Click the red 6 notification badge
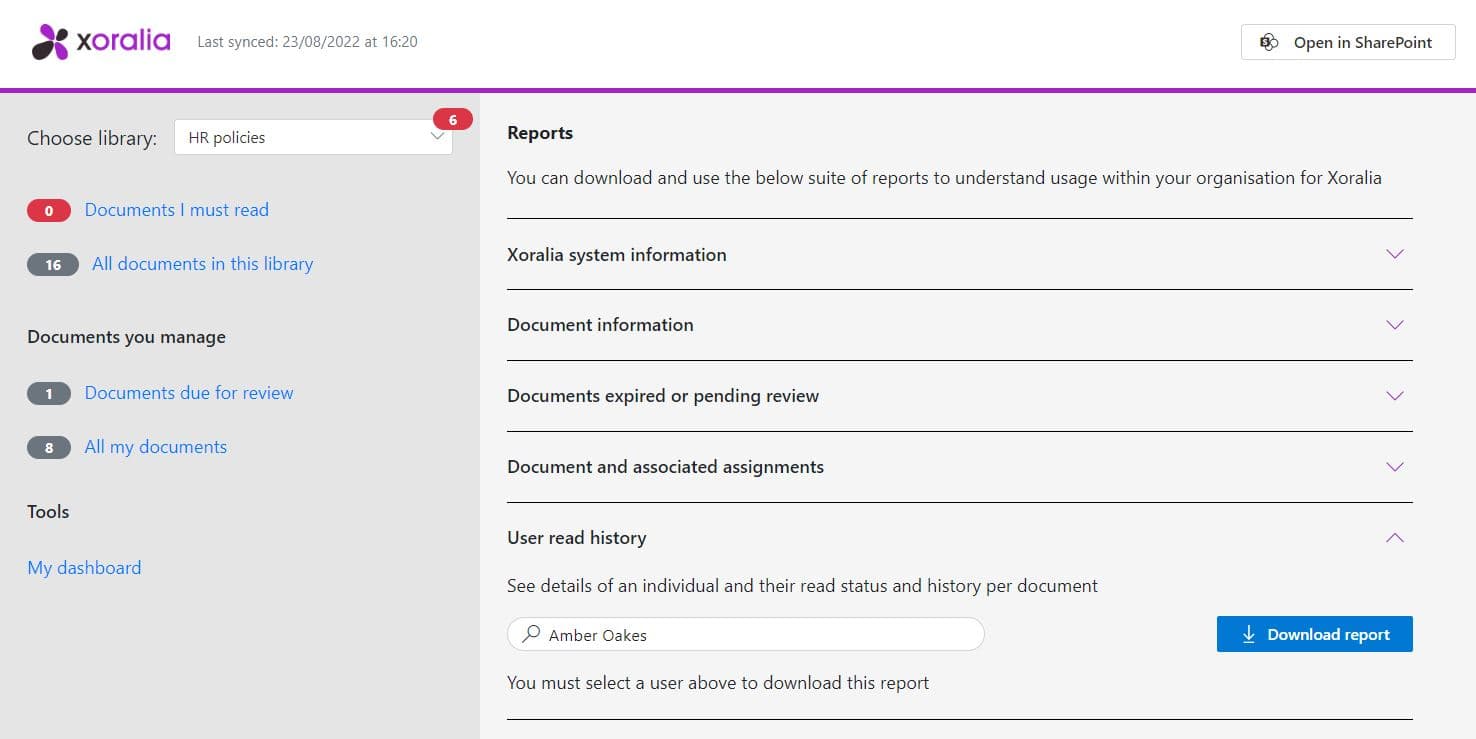This screenshot has height=739, width=1476. click(452, 120)
